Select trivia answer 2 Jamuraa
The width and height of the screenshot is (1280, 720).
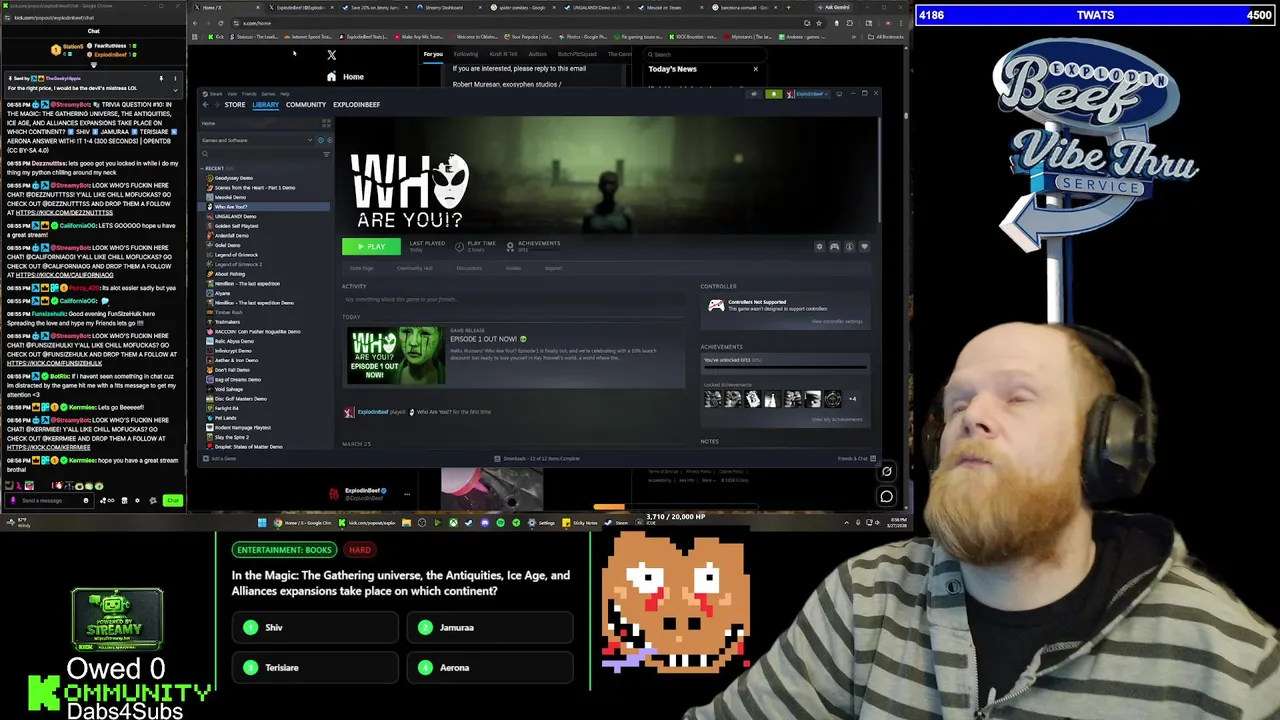click(x=490, y=628)
